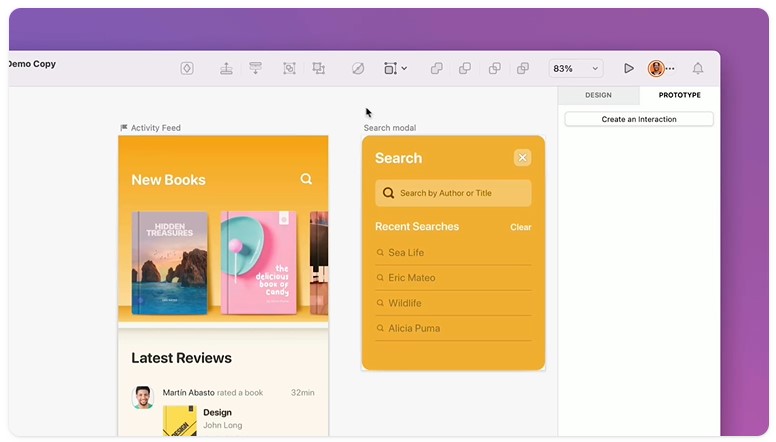Select the Activity Feed artboard label
Screen dimensions: 776x442
coord(155,128)
